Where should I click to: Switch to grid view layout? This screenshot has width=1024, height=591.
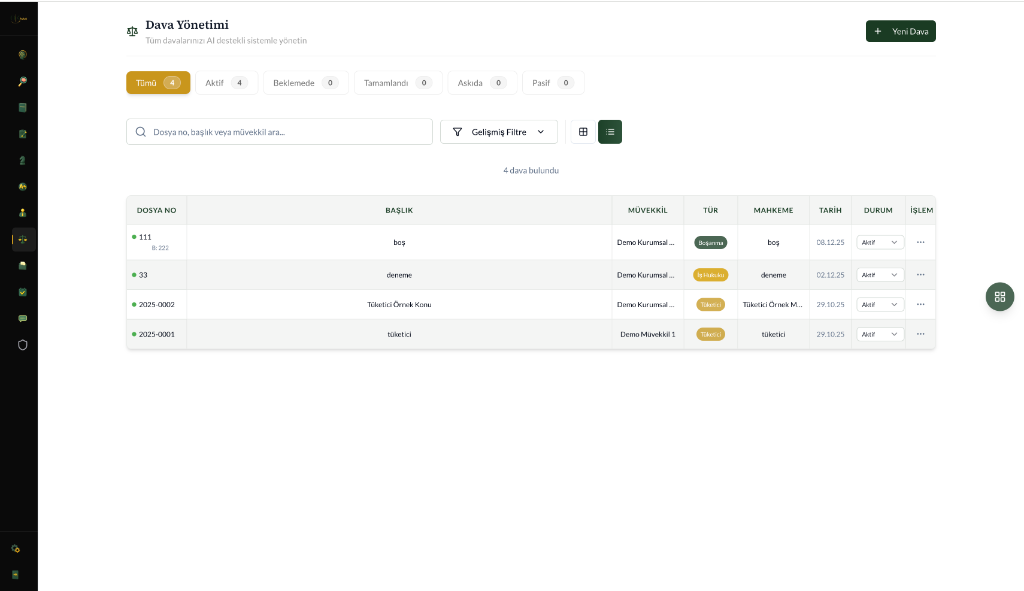(x=583, y=132)
